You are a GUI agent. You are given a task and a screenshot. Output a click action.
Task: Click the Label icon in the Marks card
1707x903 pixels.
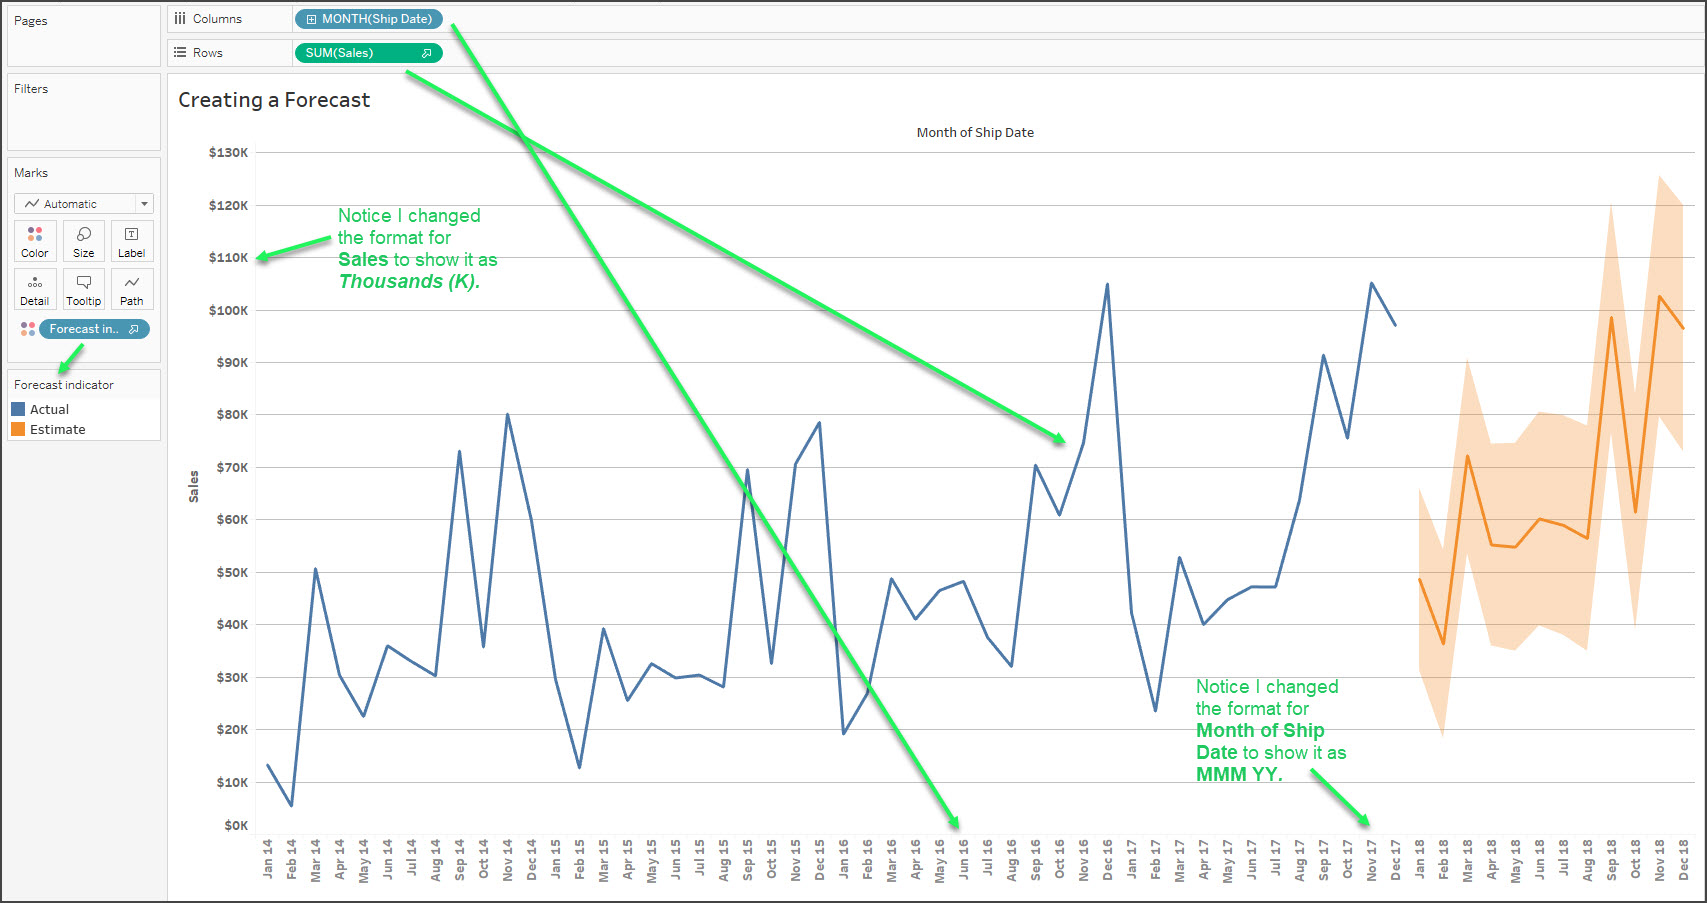[131, 240]
